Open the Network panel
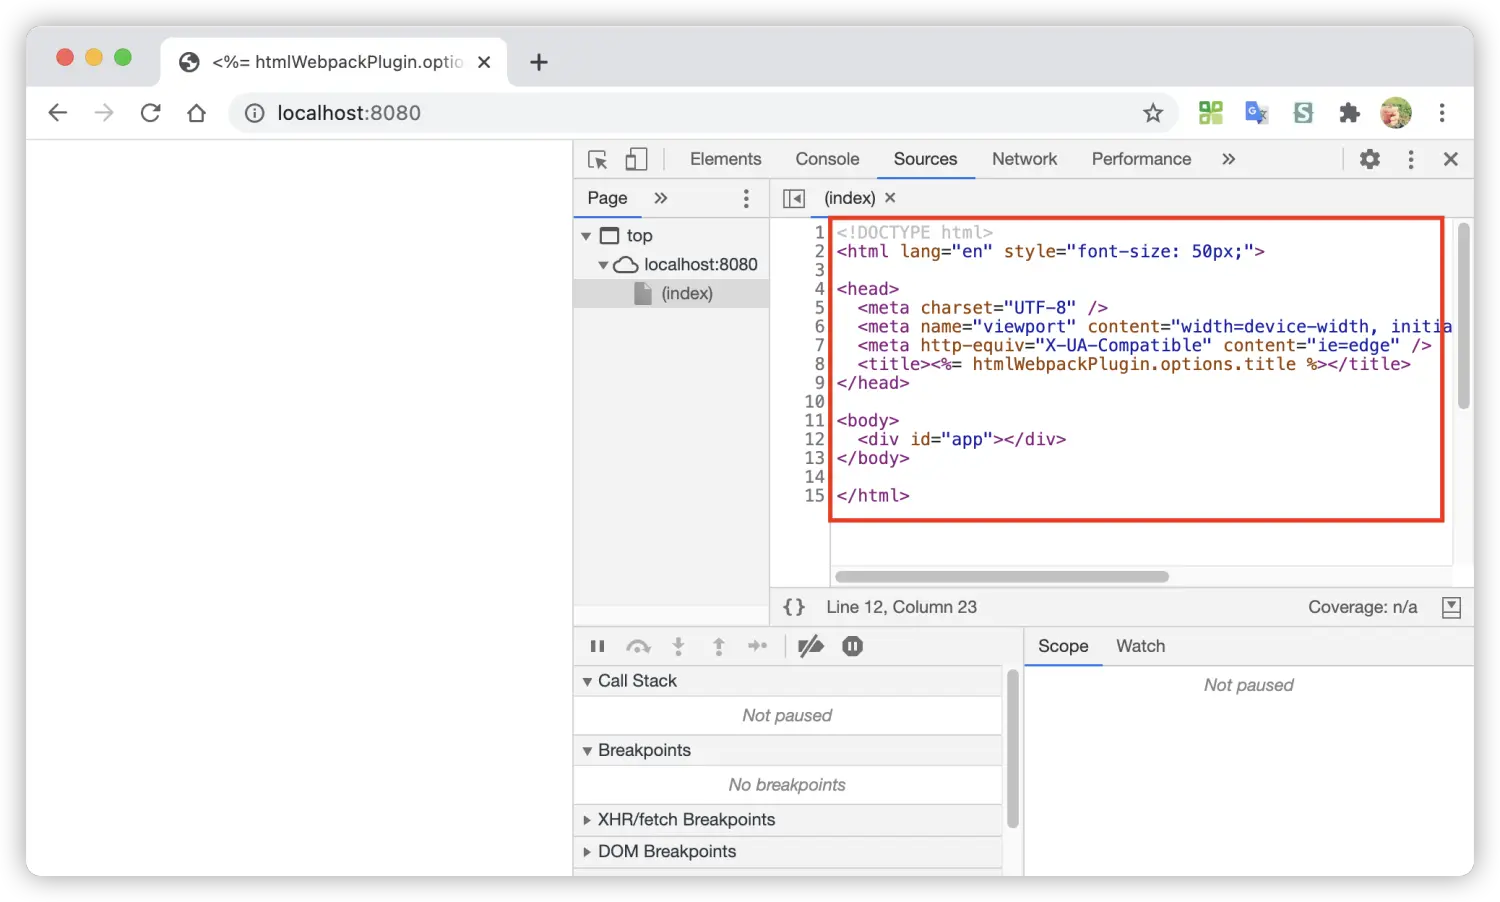This screenshot has width=1500, height=902. pyautogui.click(x=1024, y=159)
